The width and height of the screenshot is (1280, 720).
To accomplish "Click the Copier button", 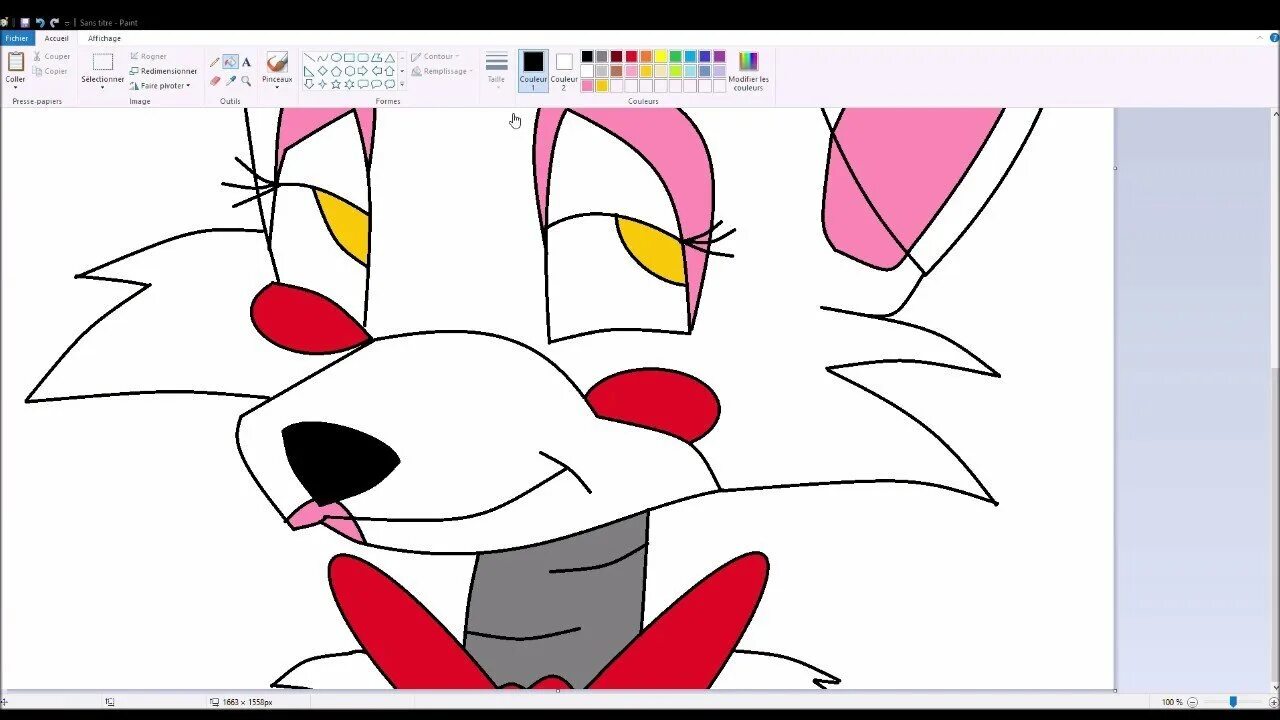I will (x=50, y=71).
